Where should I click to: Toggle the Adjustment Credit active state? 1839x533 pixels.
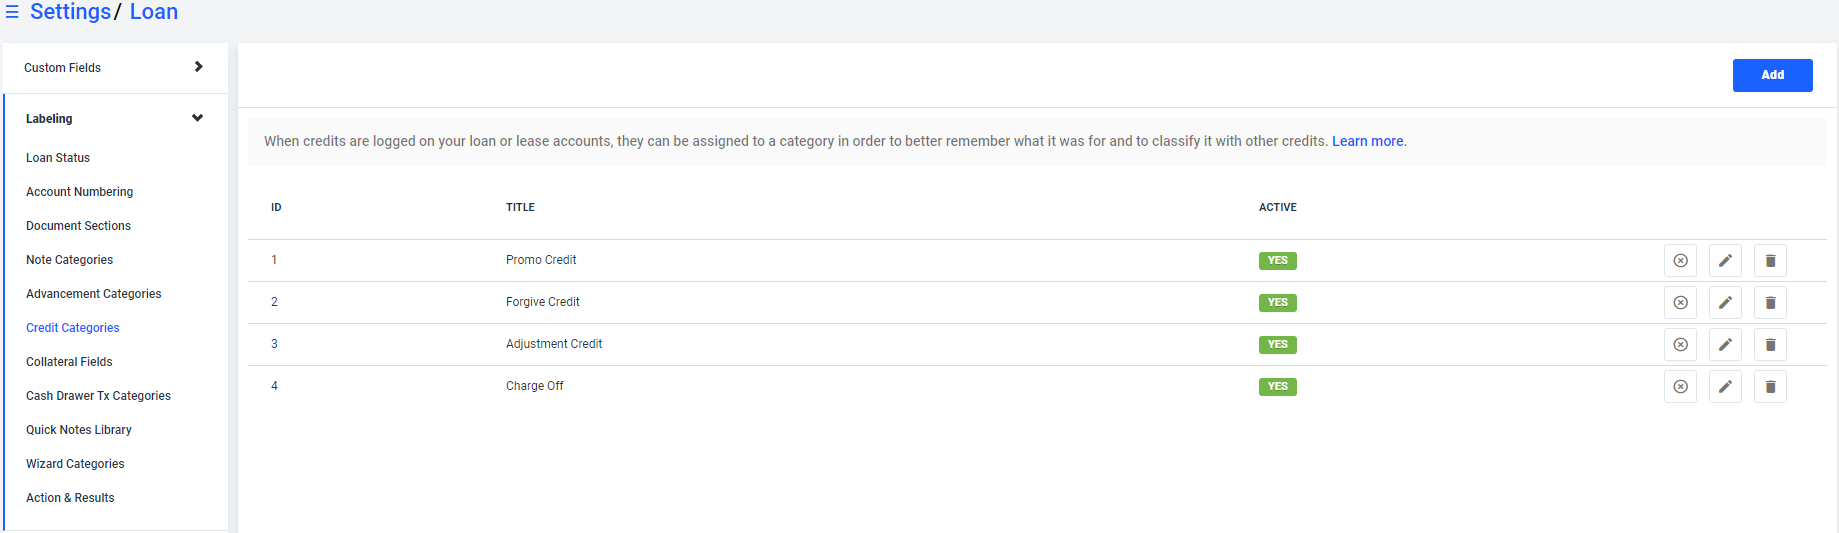click(x=1680, y=345)
